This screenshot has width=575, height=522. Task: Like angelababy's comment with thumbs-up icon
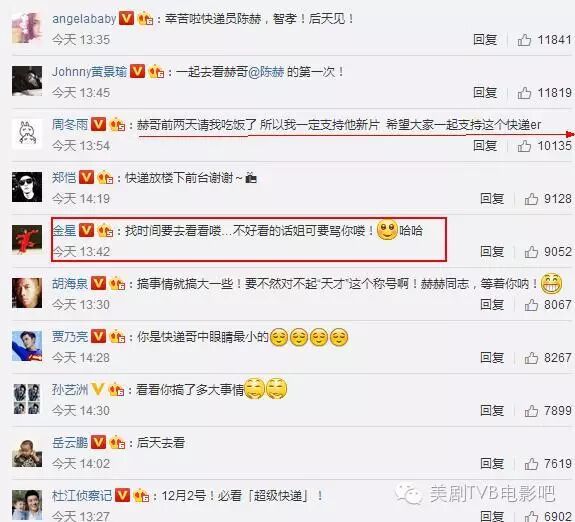(524, 40)
